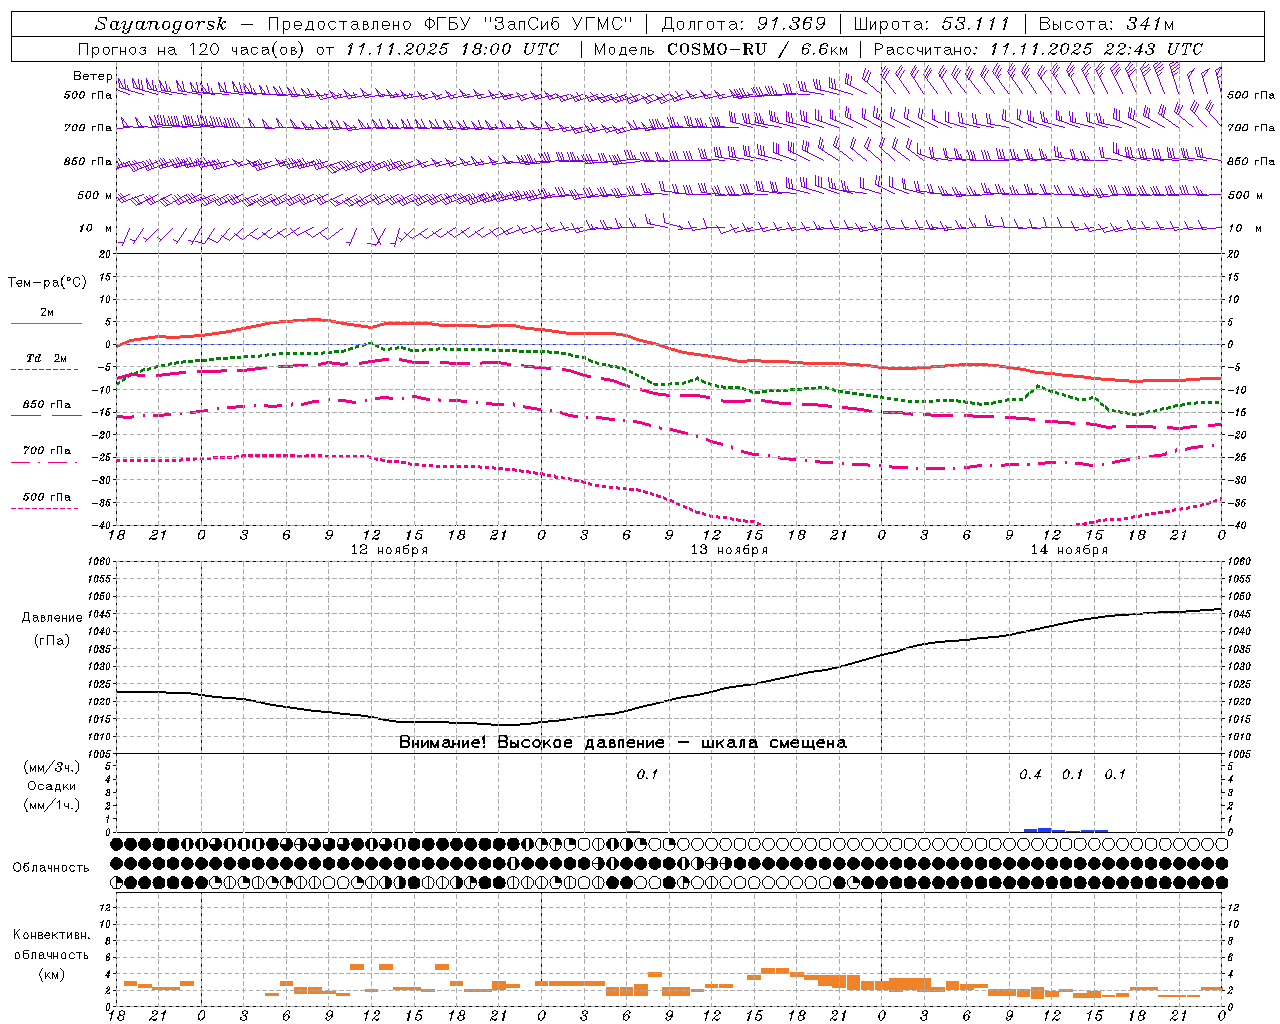The image size is (1280, 1024).
Task: Click the (мм/3ч.) precipitation unit label
Action: 51,767
